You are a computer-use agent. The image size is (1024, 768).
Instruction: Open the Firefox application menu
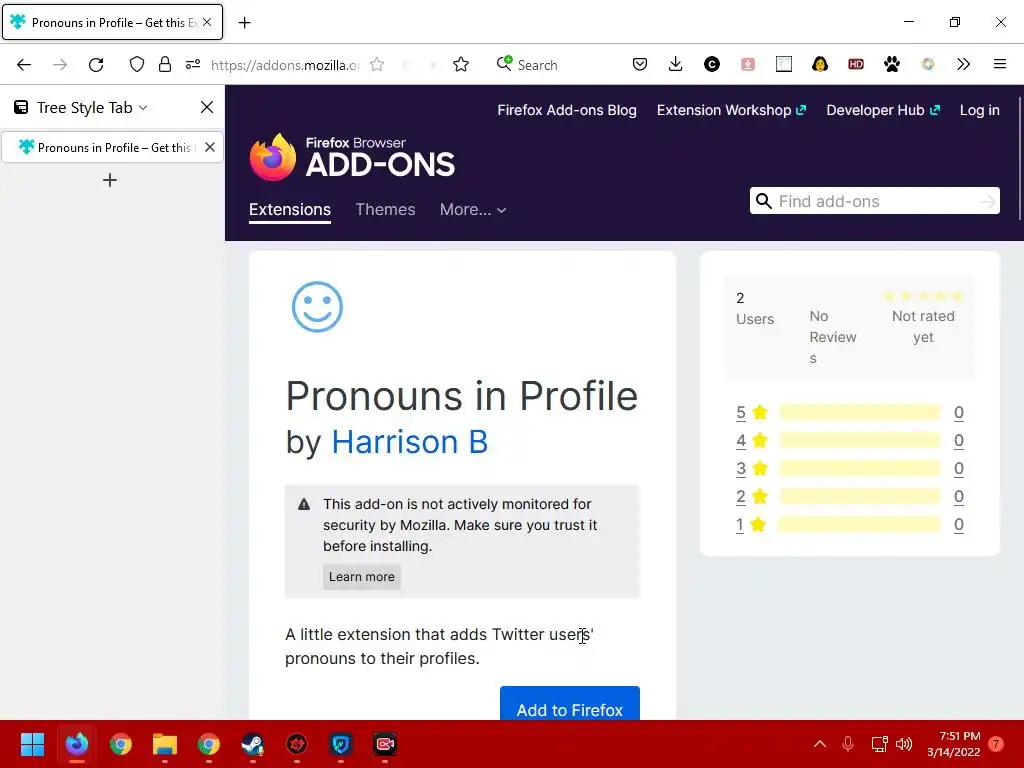[x=1000, y=65]
